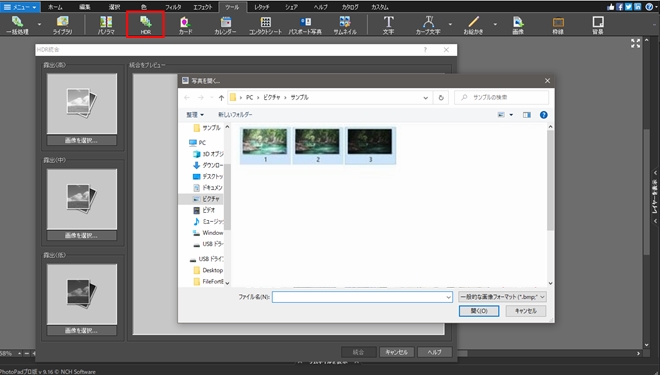The width and height of the screenshot is (660, 375).
Task: Open the Contact Sheet tool
Action: coord(265,24)
